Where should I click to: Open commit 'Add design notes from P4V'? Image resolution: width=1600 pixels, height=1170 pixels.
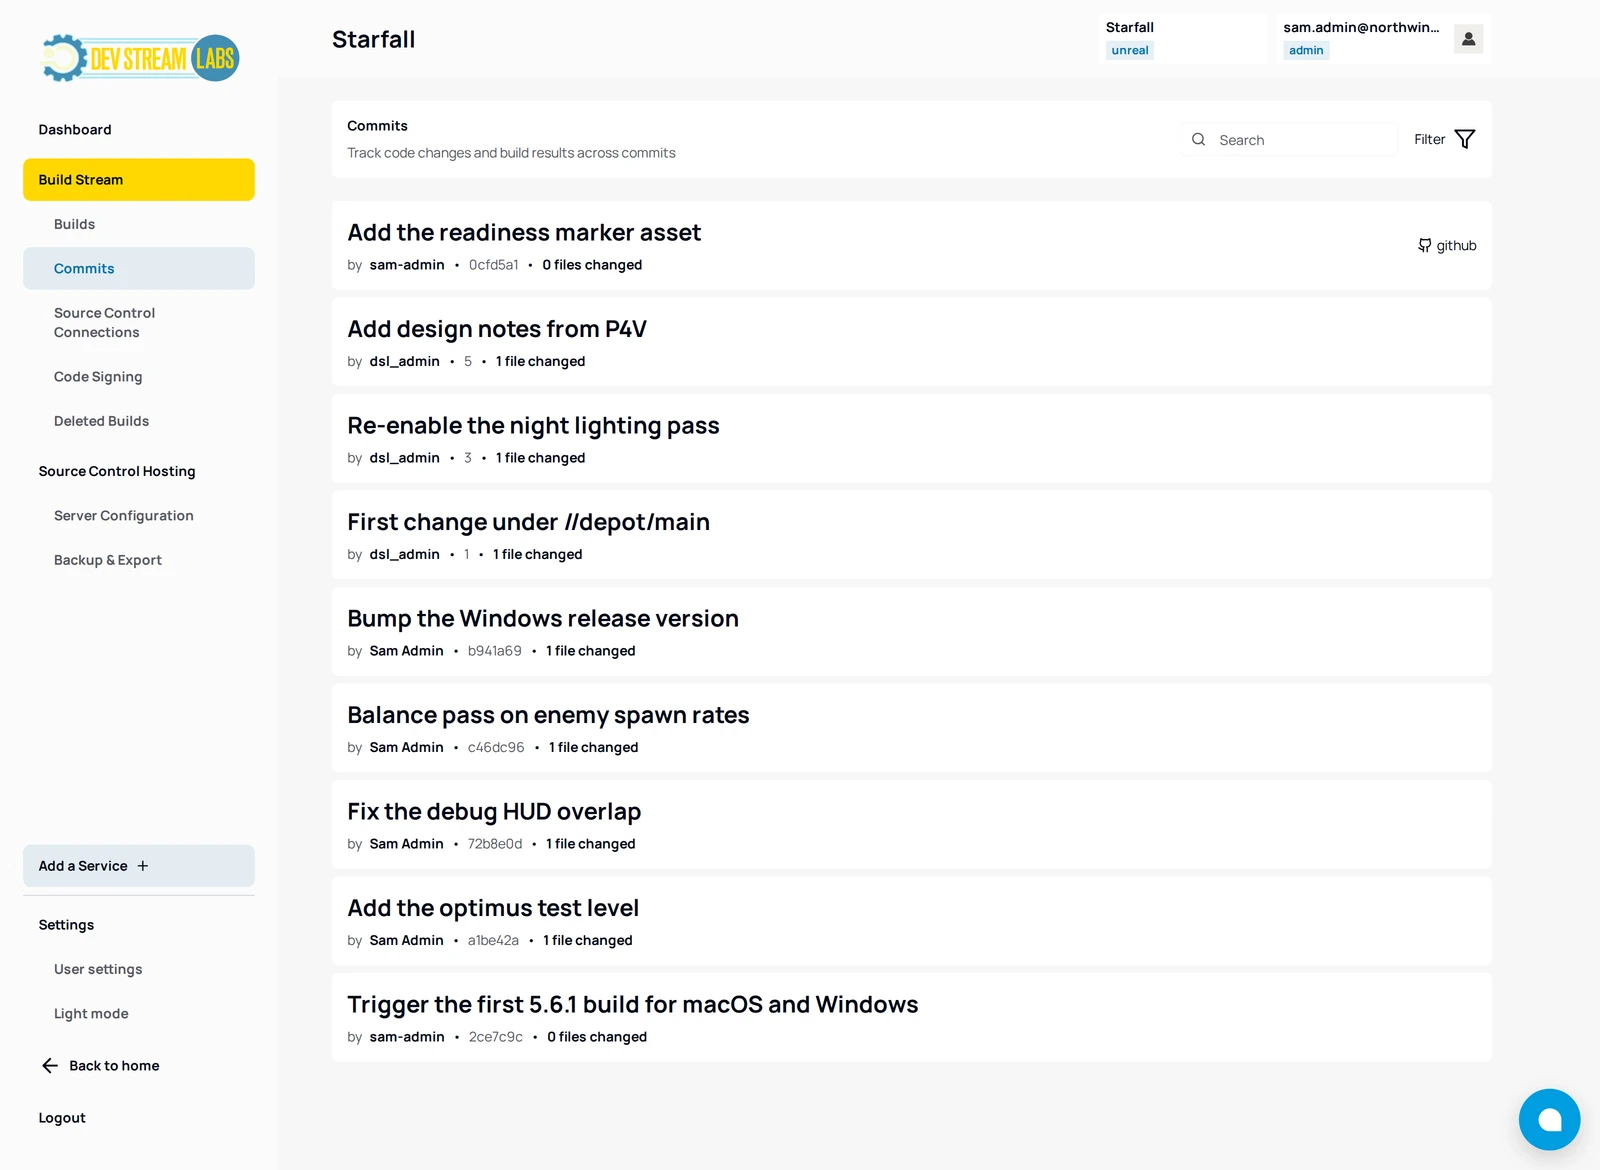click(912, 342)
